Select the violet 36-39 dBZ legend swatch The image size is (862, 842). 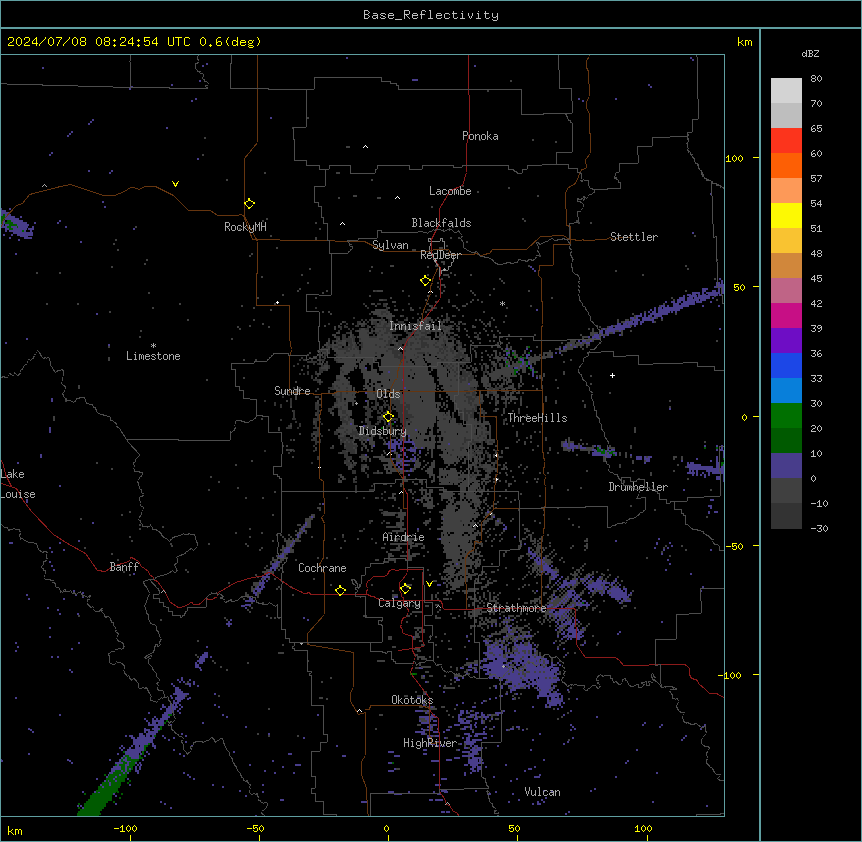pyautogui.click(x=786, y=341)
